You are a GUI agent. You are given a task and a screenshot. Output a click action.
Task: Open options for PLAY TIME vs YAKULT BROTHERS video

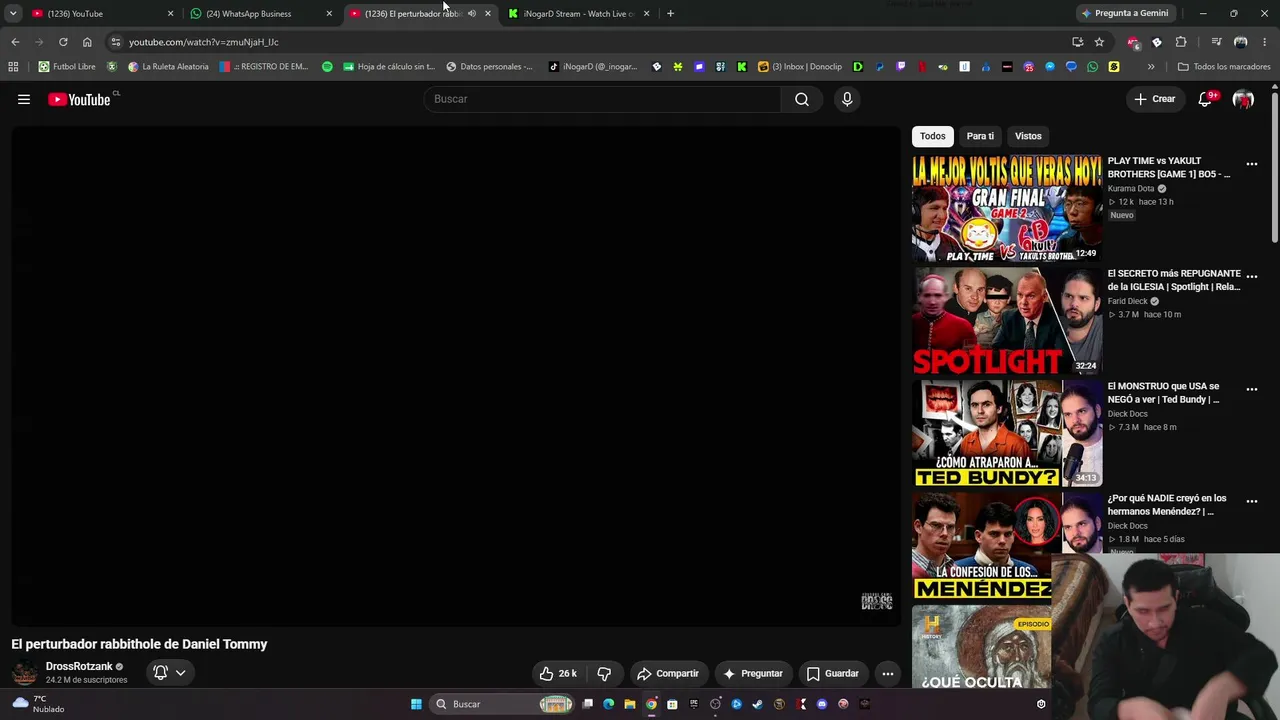pyautogui.click(x=1251, y=164)
